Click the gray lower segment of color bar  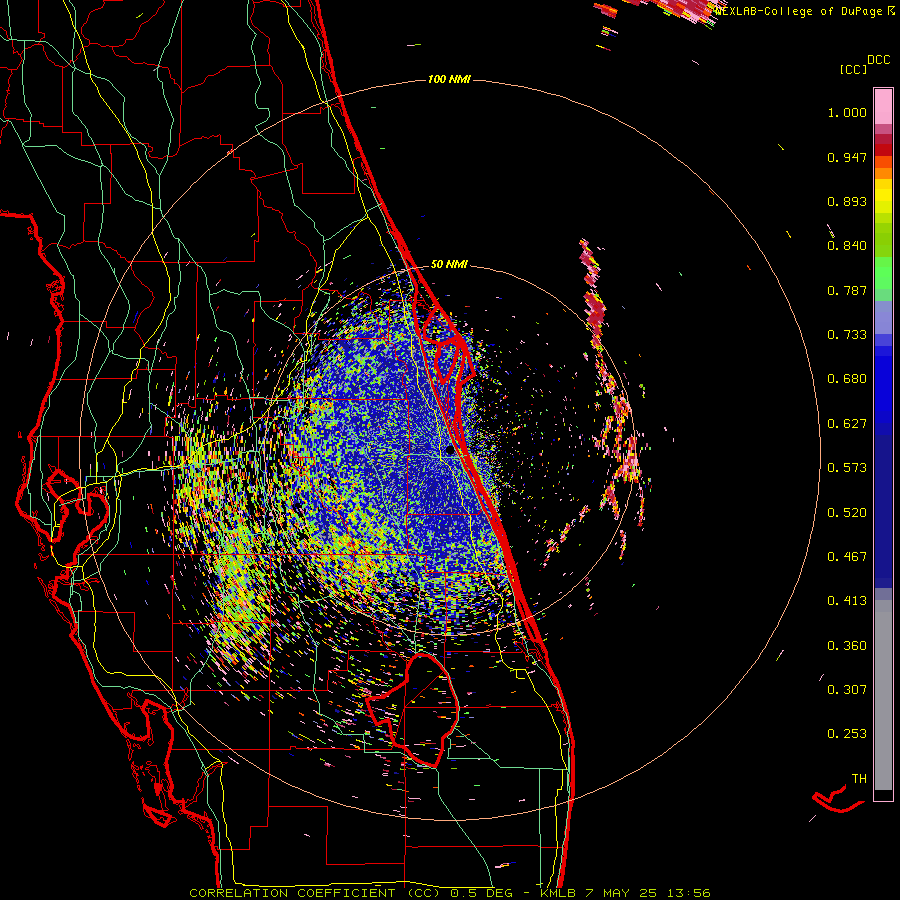coord(883,695)
